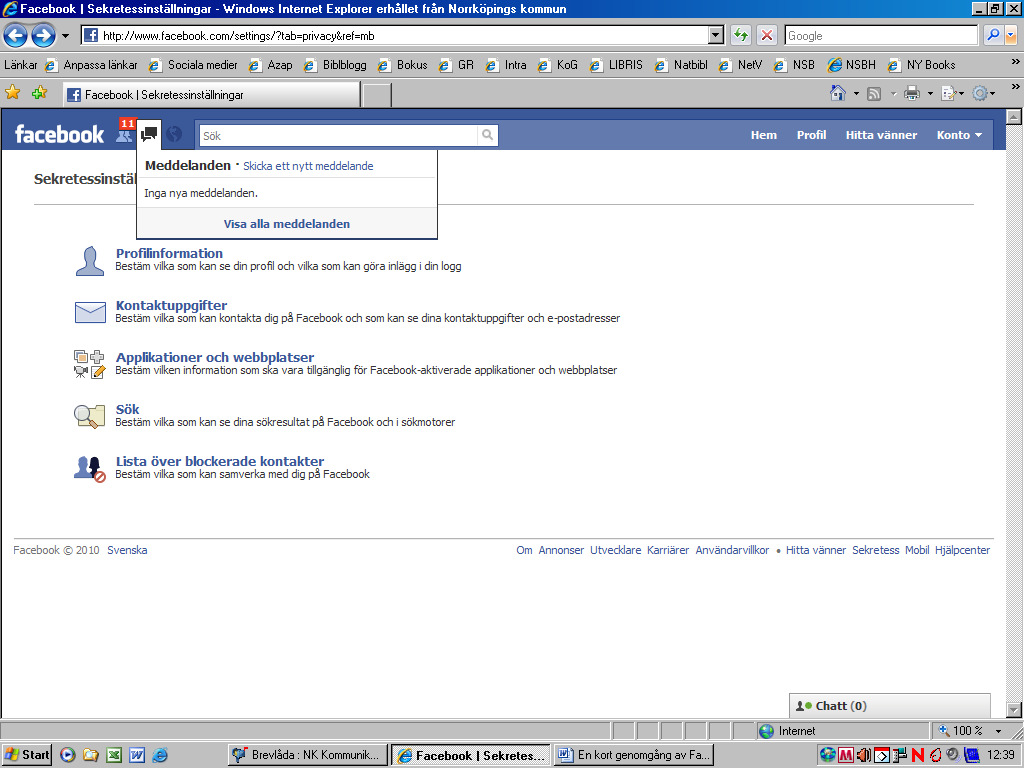1024x768 pixels.
Task: Refresh the page in Internet Explorer
Action: pos(741,35)
